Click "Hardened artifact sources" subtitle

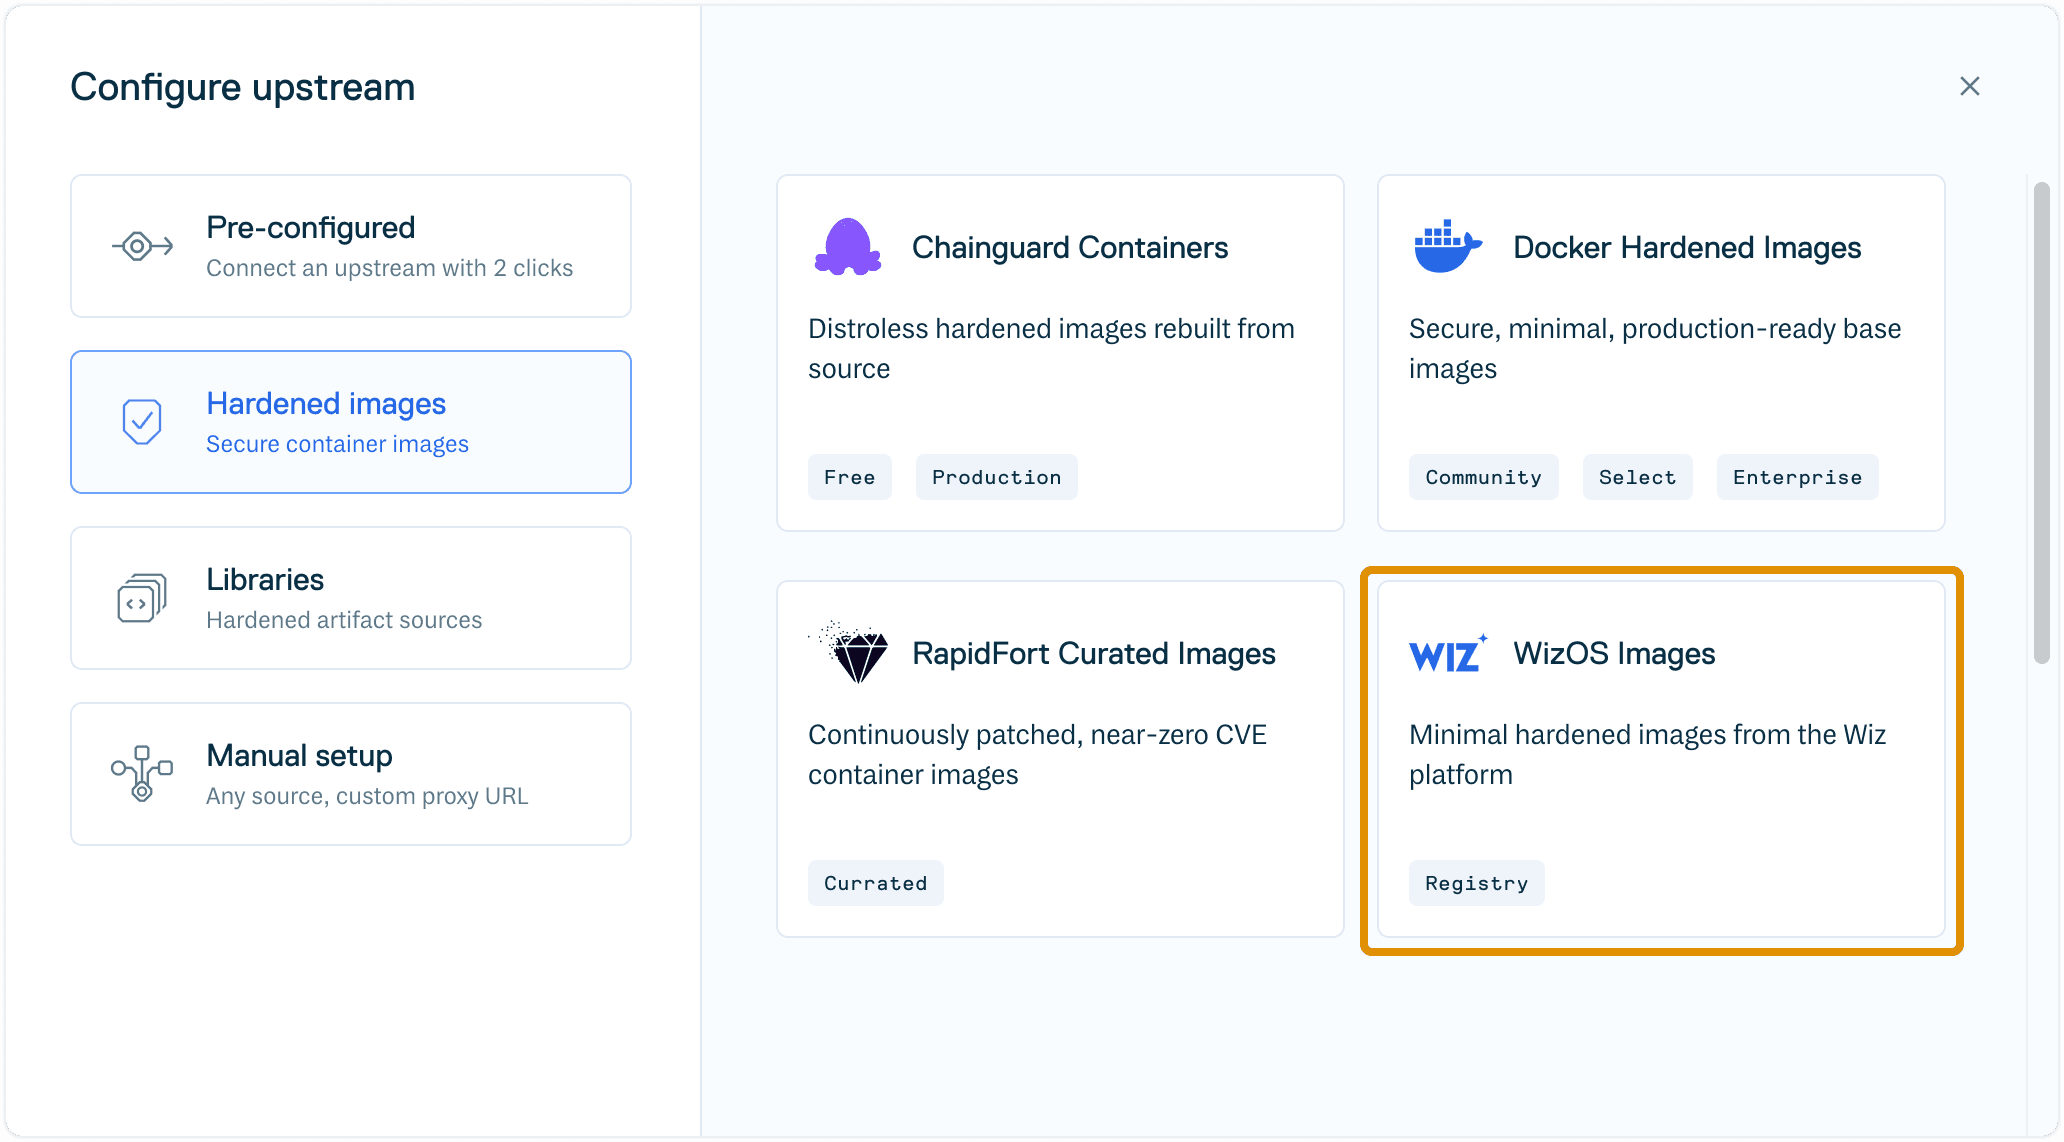tap(344, 620)
